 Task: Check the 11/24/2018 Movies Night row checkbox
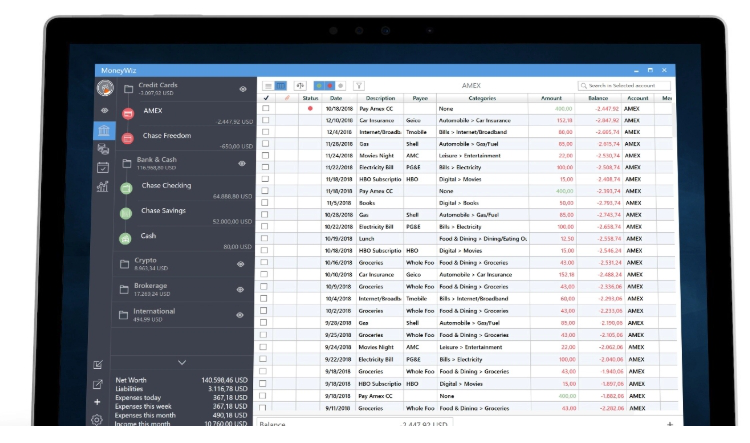(265, 155)
